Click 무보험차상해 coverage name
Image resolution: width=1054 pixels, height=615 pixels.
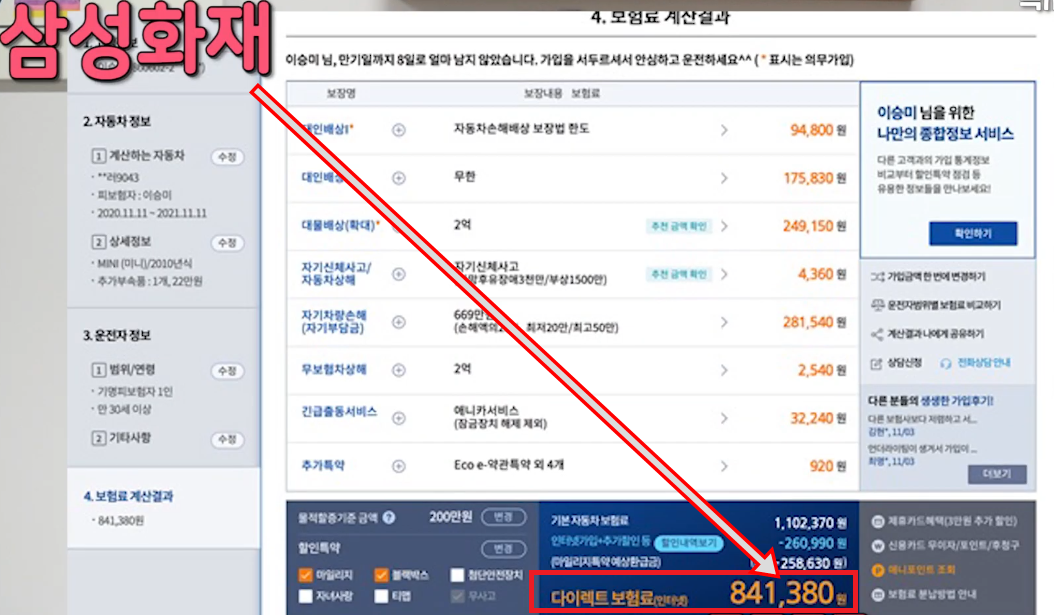coord(334,370)
